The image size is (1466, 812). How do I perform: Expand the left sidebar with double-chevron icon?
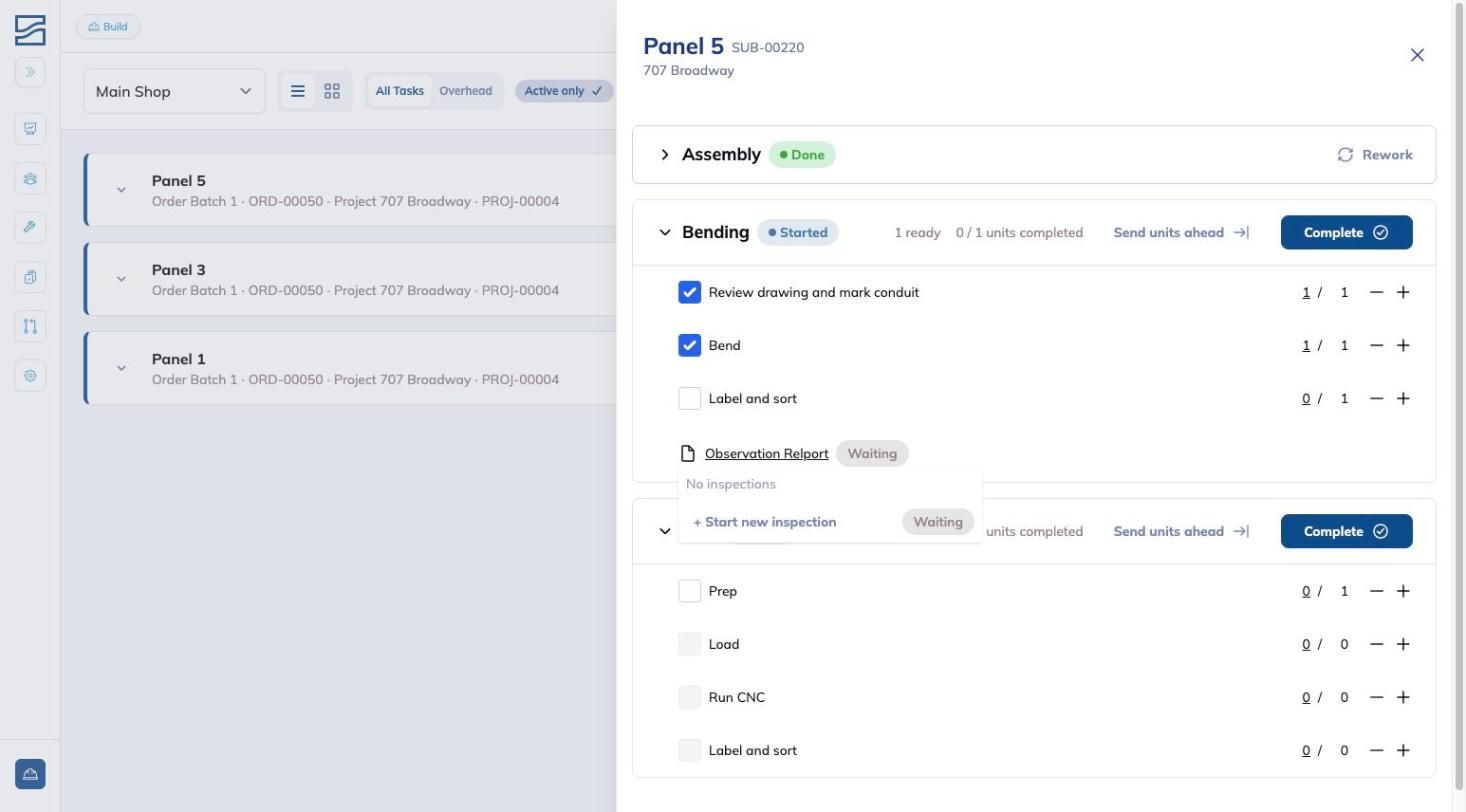[30, 72]
